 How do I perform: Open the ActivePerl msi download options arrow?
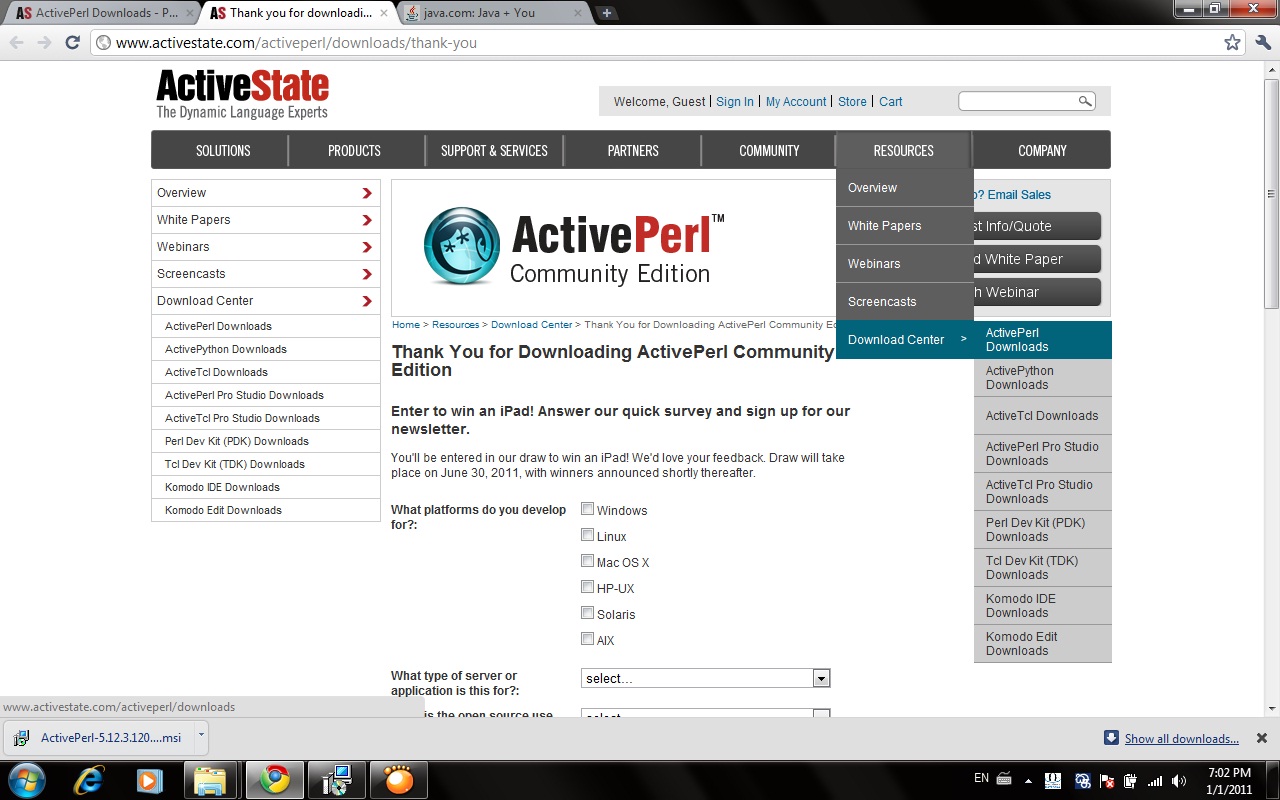[x=201, y=735]
